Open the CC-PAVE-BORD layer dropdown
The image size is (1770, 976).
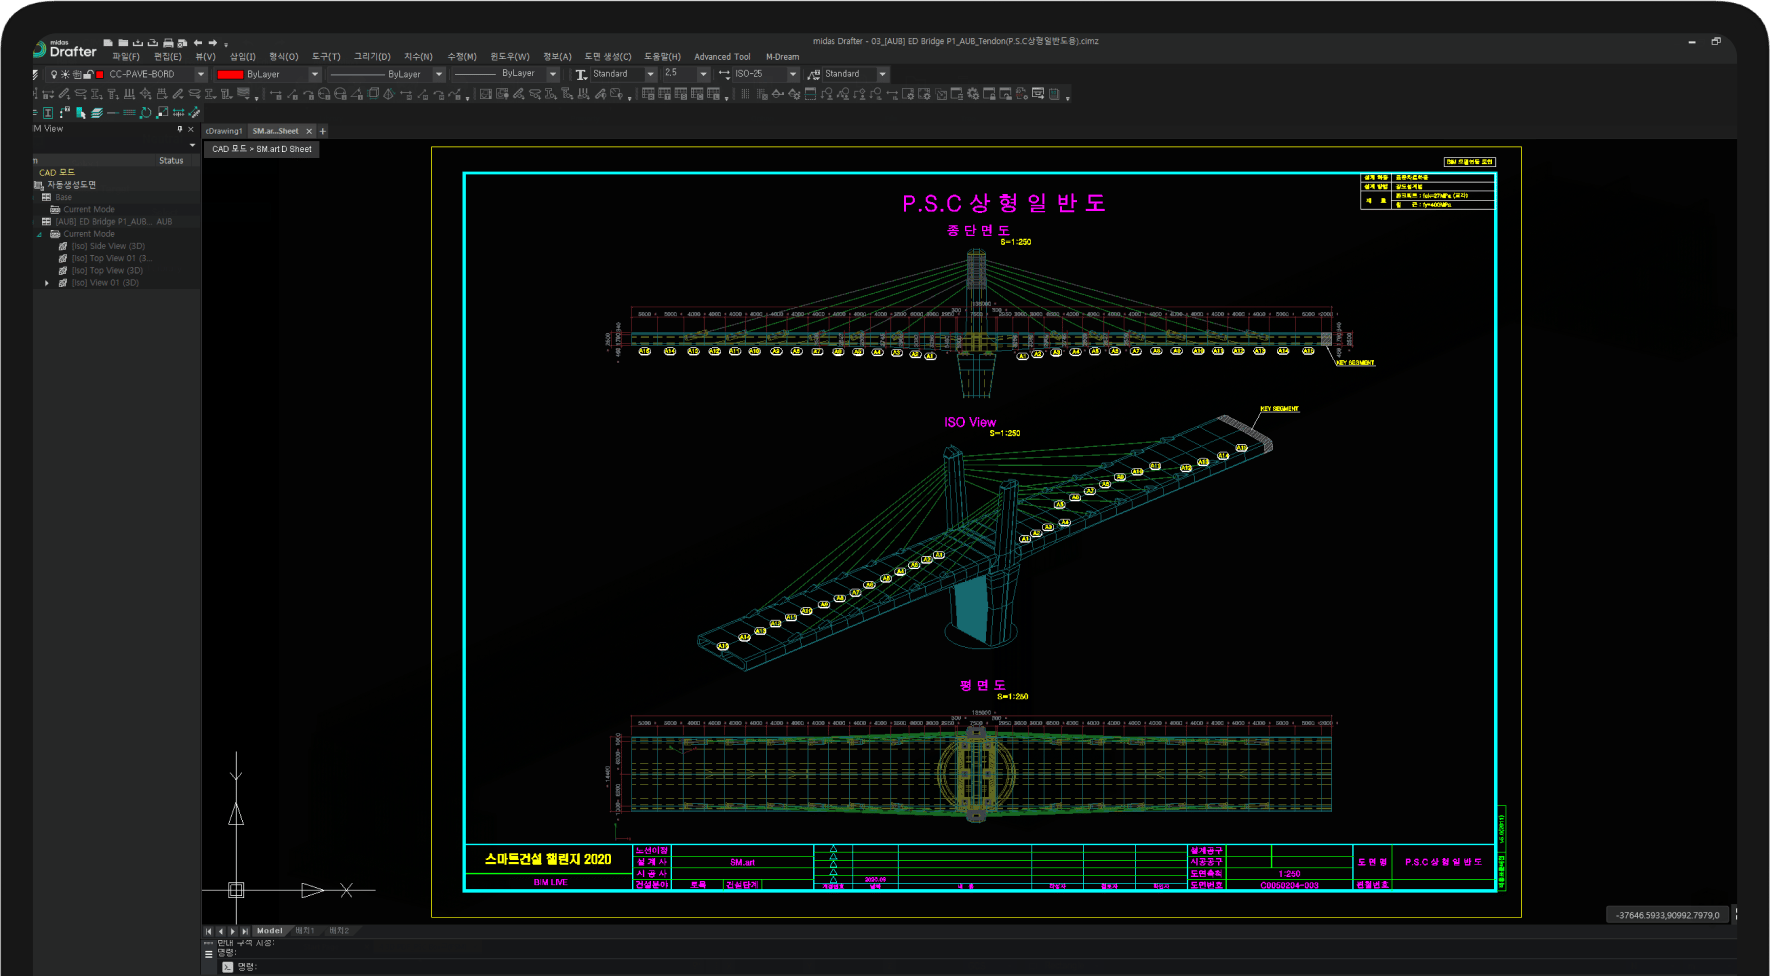200,74
